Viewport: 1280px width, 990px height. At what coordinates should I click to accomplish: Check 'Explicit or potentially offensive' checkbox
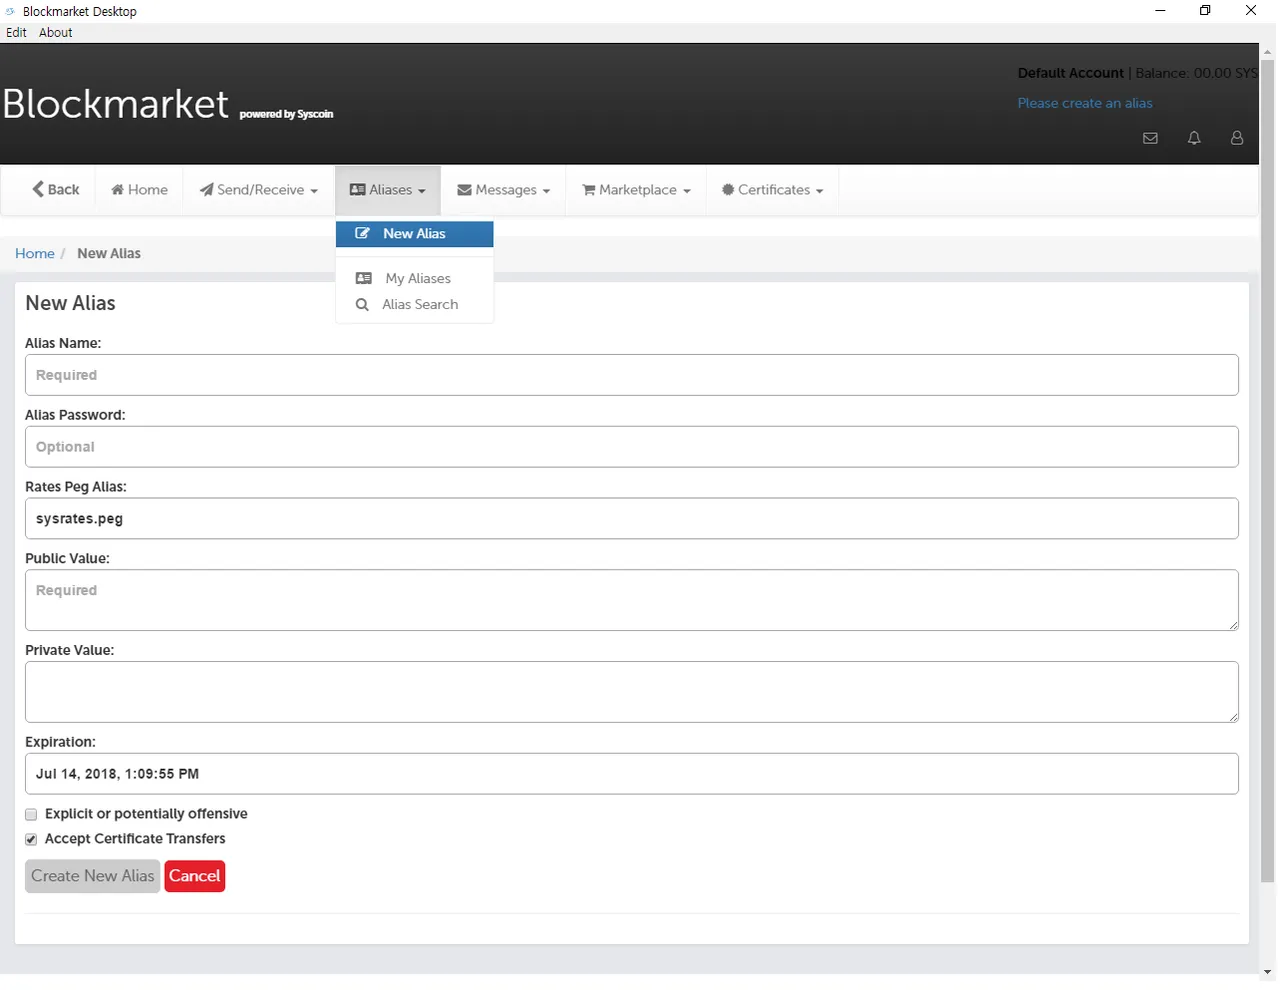(31, 815)
